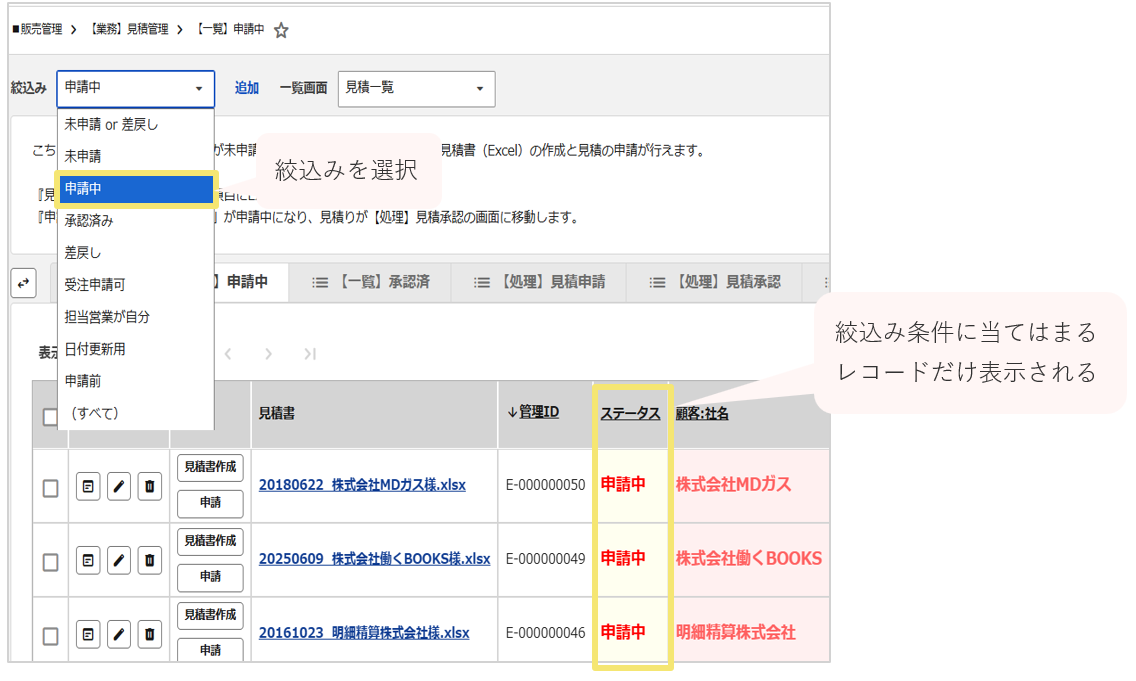The width and height of the screenshot is (1136, 681).
Task: Tick the checkbox for 株式会社MDガス row
Action: (x=51, y=488)
